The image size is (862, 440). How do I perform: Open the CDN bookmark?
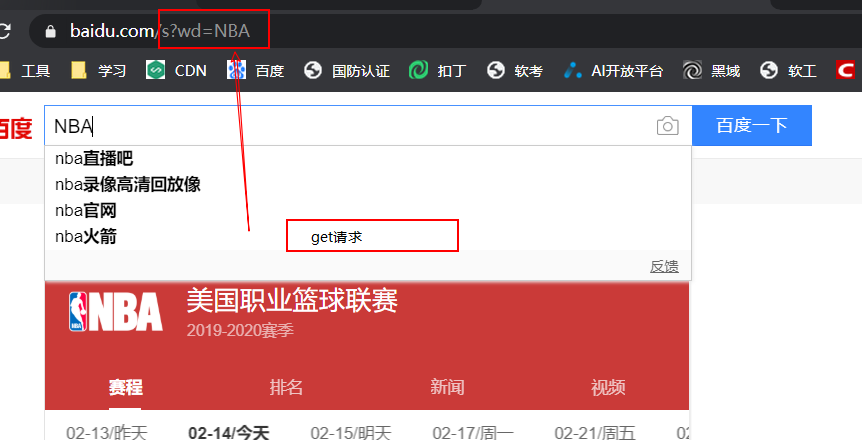pyautogui.click(x=176, y=70)
